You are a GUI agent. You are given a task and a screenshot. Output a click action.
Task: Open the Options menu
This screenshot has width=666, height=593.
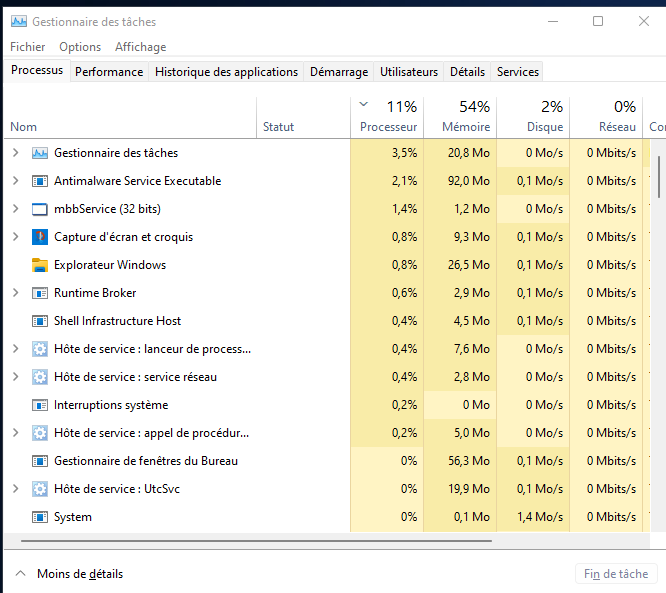(x=80, y=47)
